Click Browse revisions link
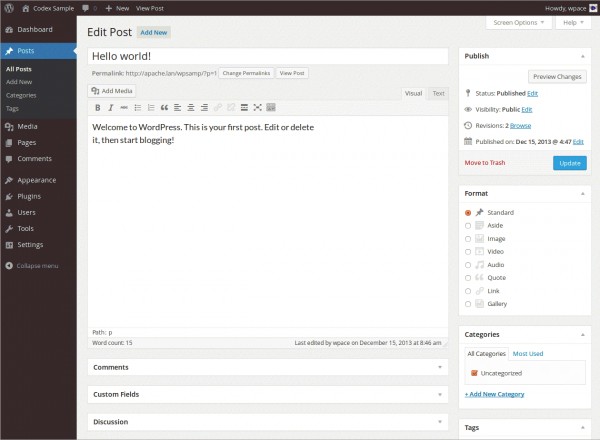 520,125
